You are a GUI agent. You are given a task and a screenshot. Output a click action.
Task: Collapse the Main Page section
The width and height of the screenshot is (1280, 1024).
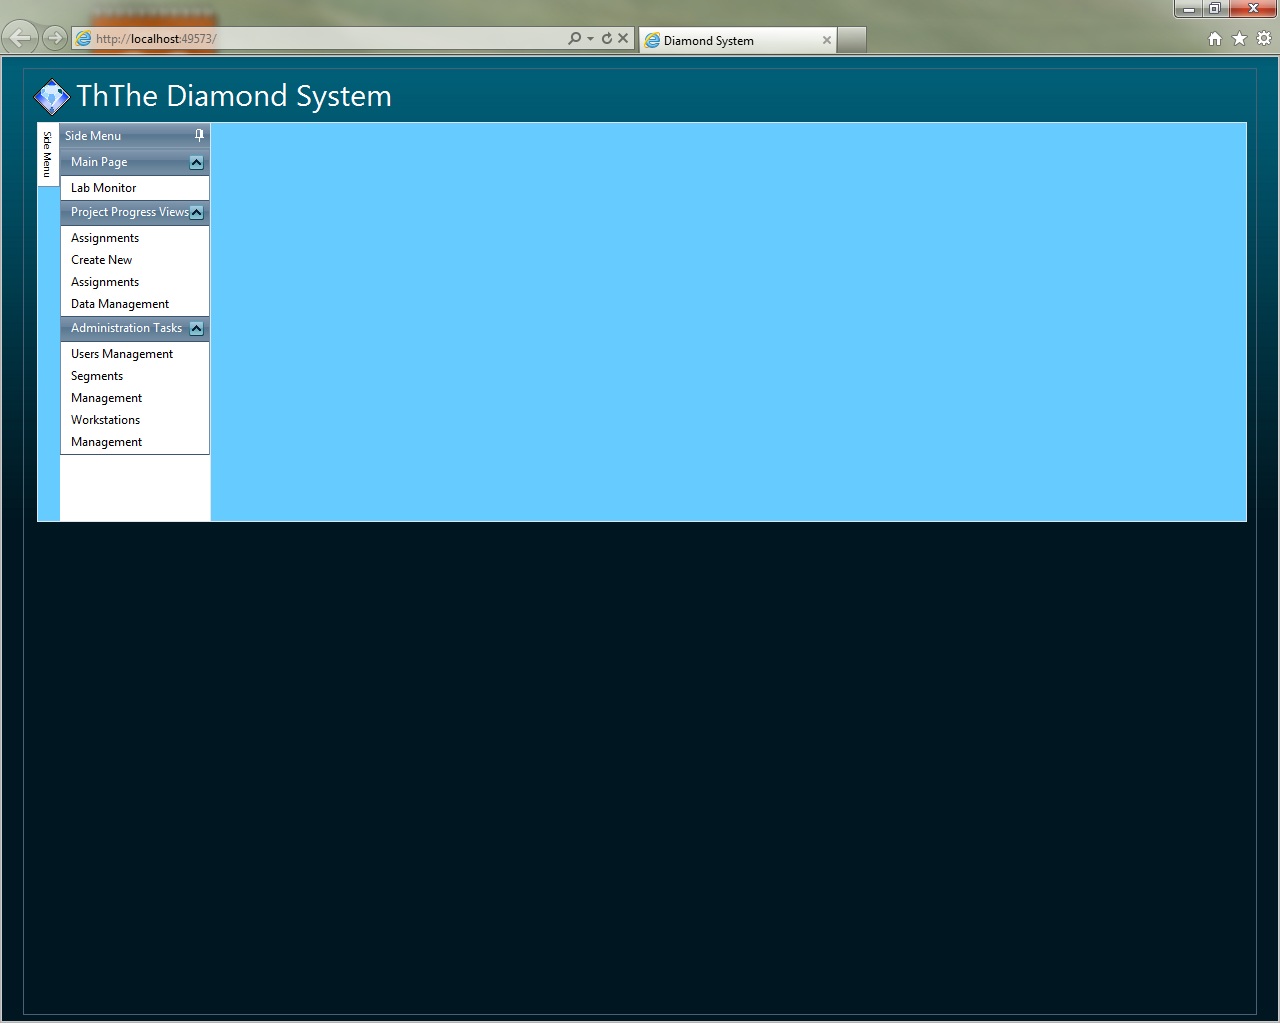[x=197, y=162]
